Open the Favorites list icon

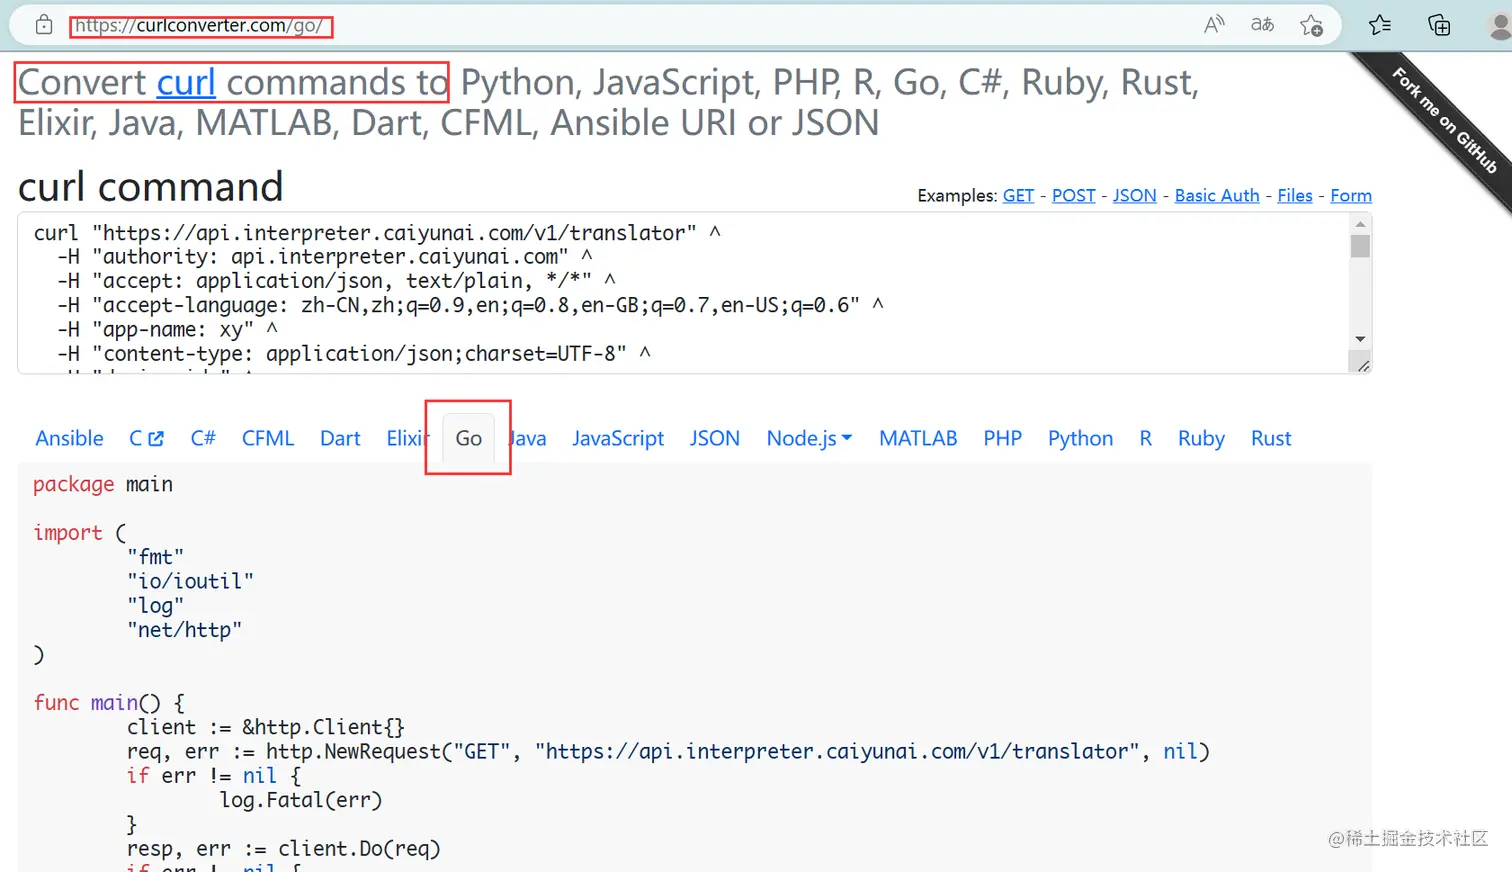click(1380, 25)
